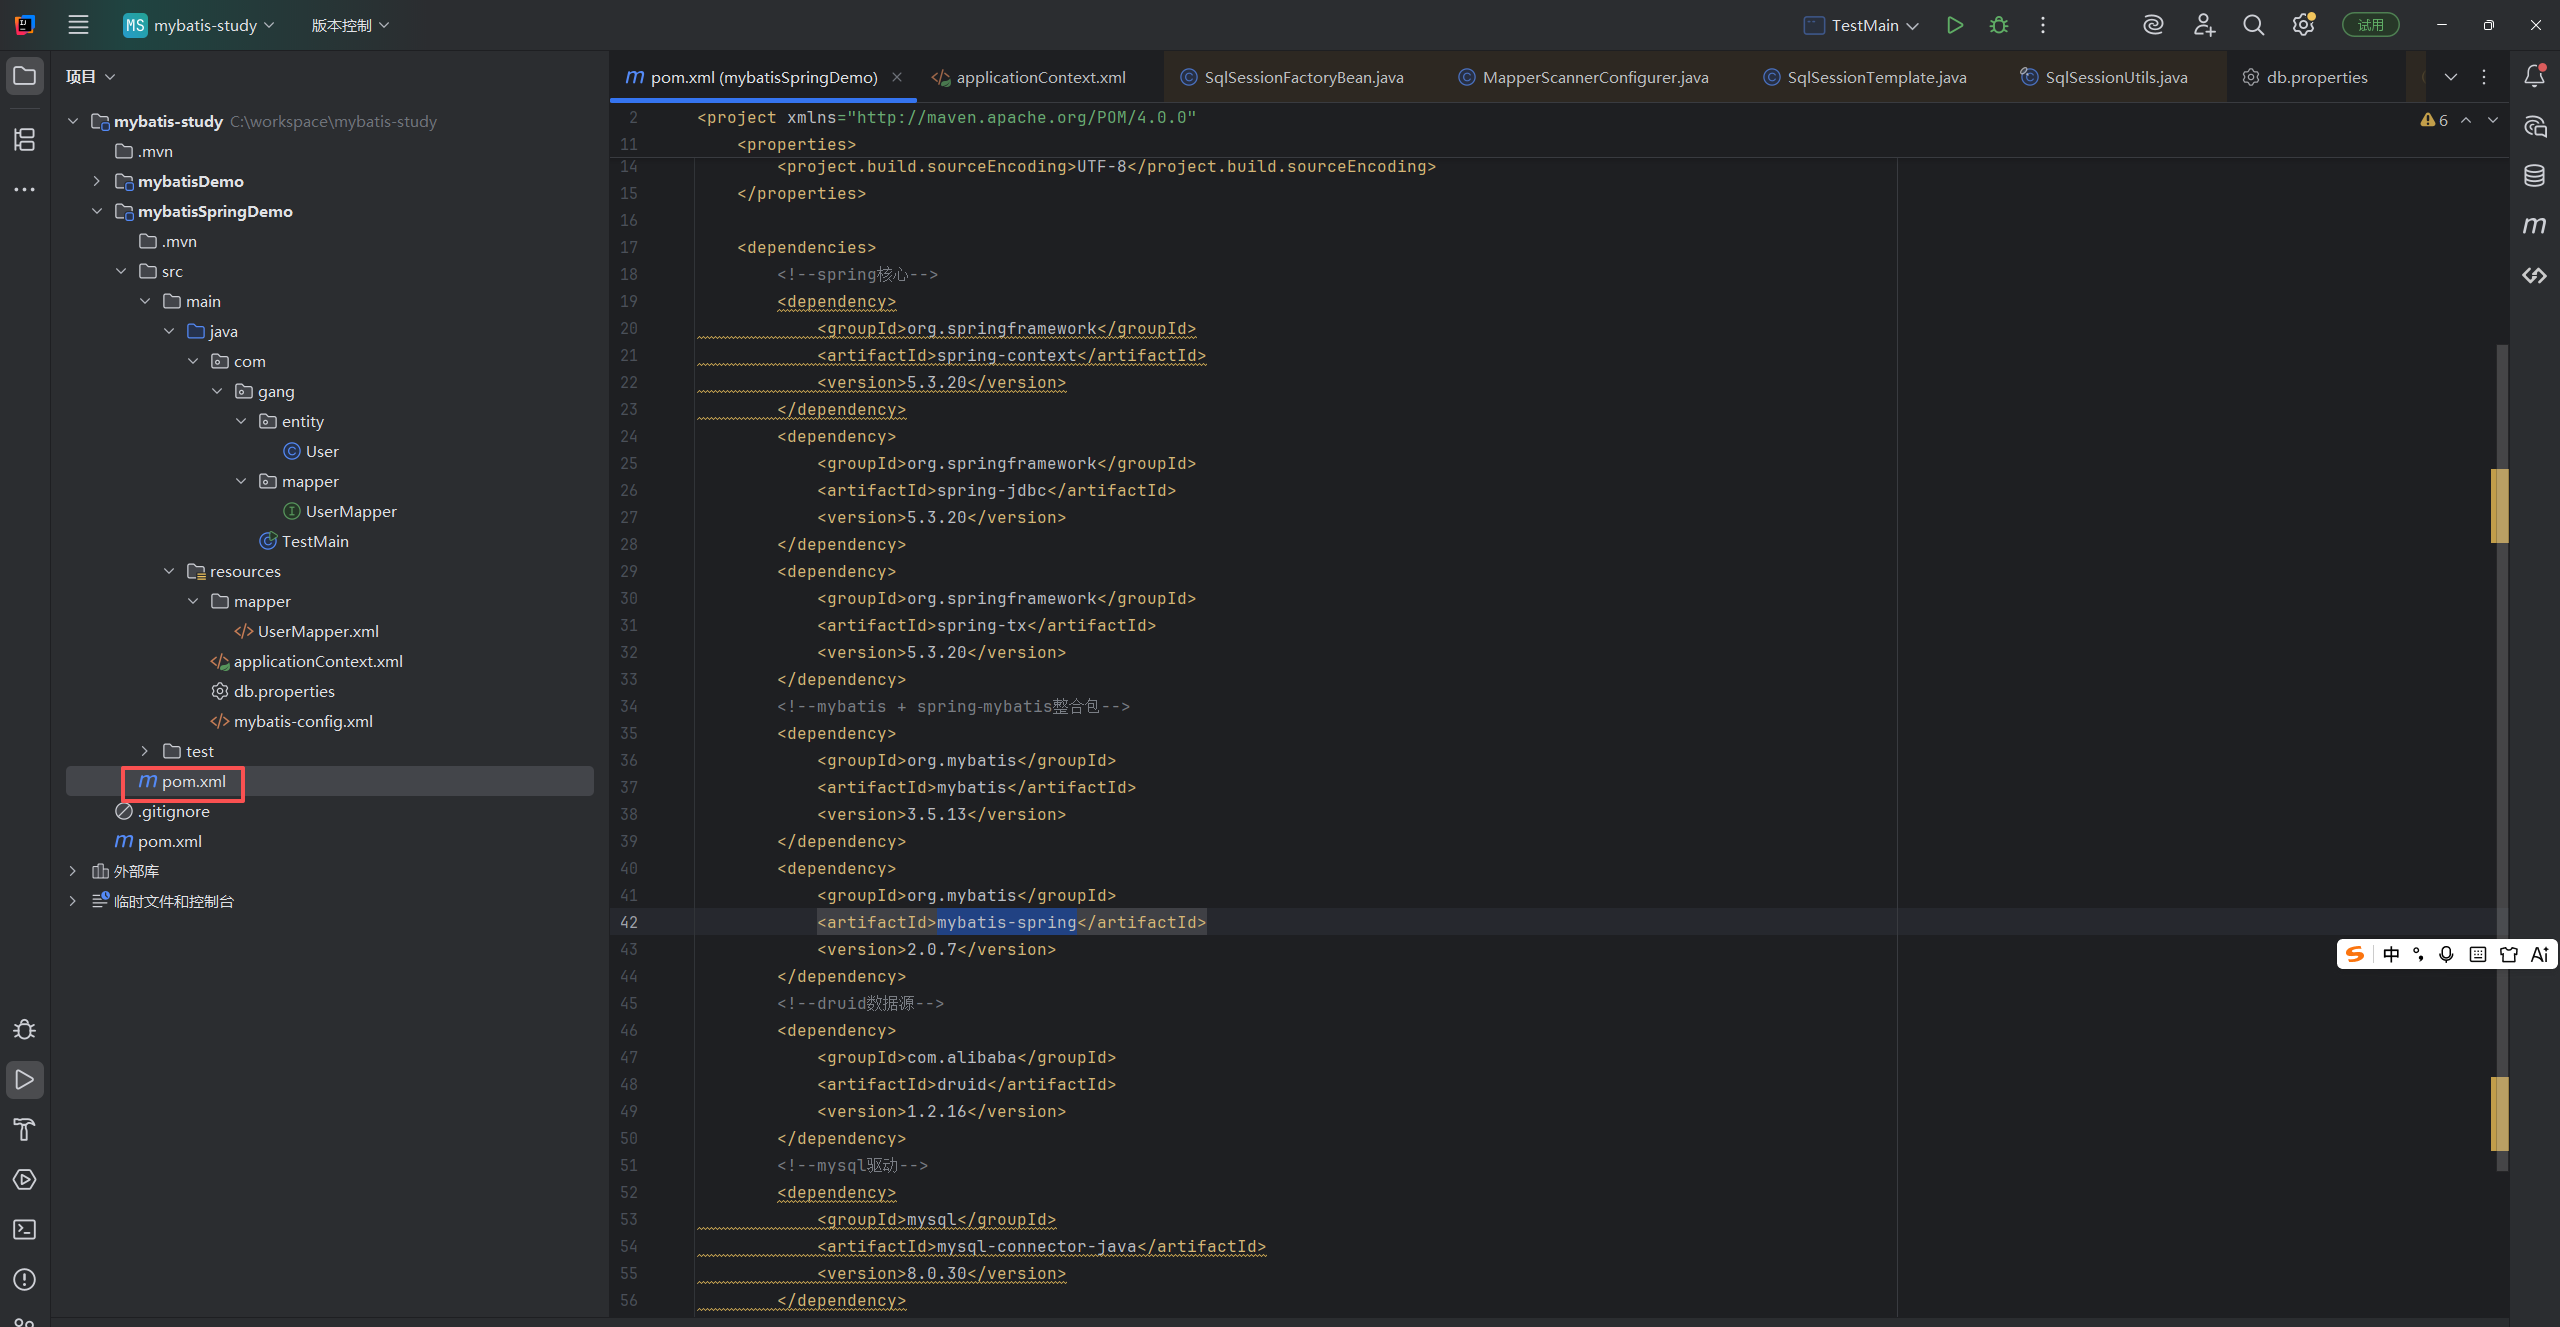2560x1327 pixels.
Task: Expand 外部库 node
Action: coord(72,871)
